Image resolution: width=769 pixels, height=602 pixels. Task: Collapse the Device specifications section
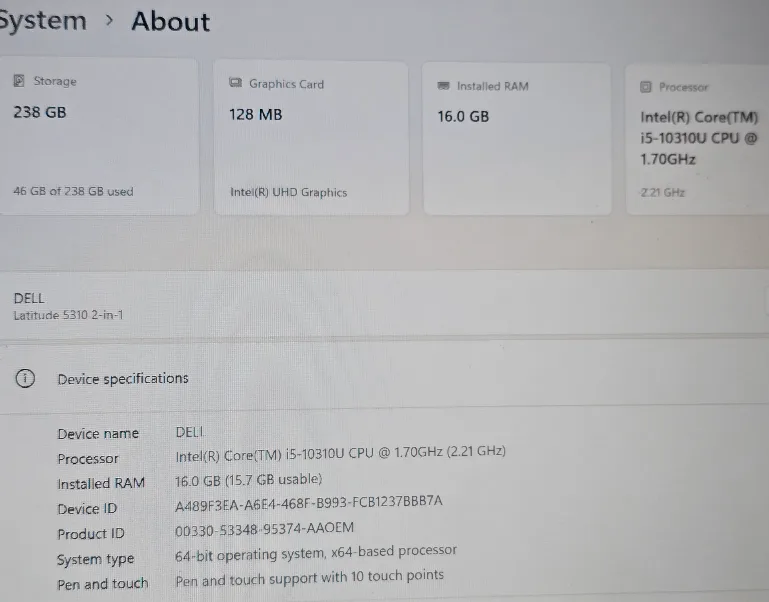click(x=123, y=378)
